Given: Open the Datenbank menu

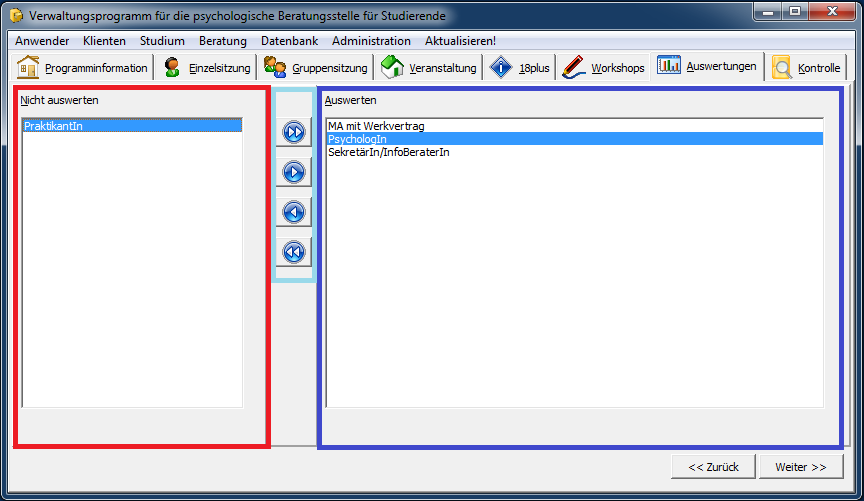Looking at the screenshot, I should click(289, 41).
